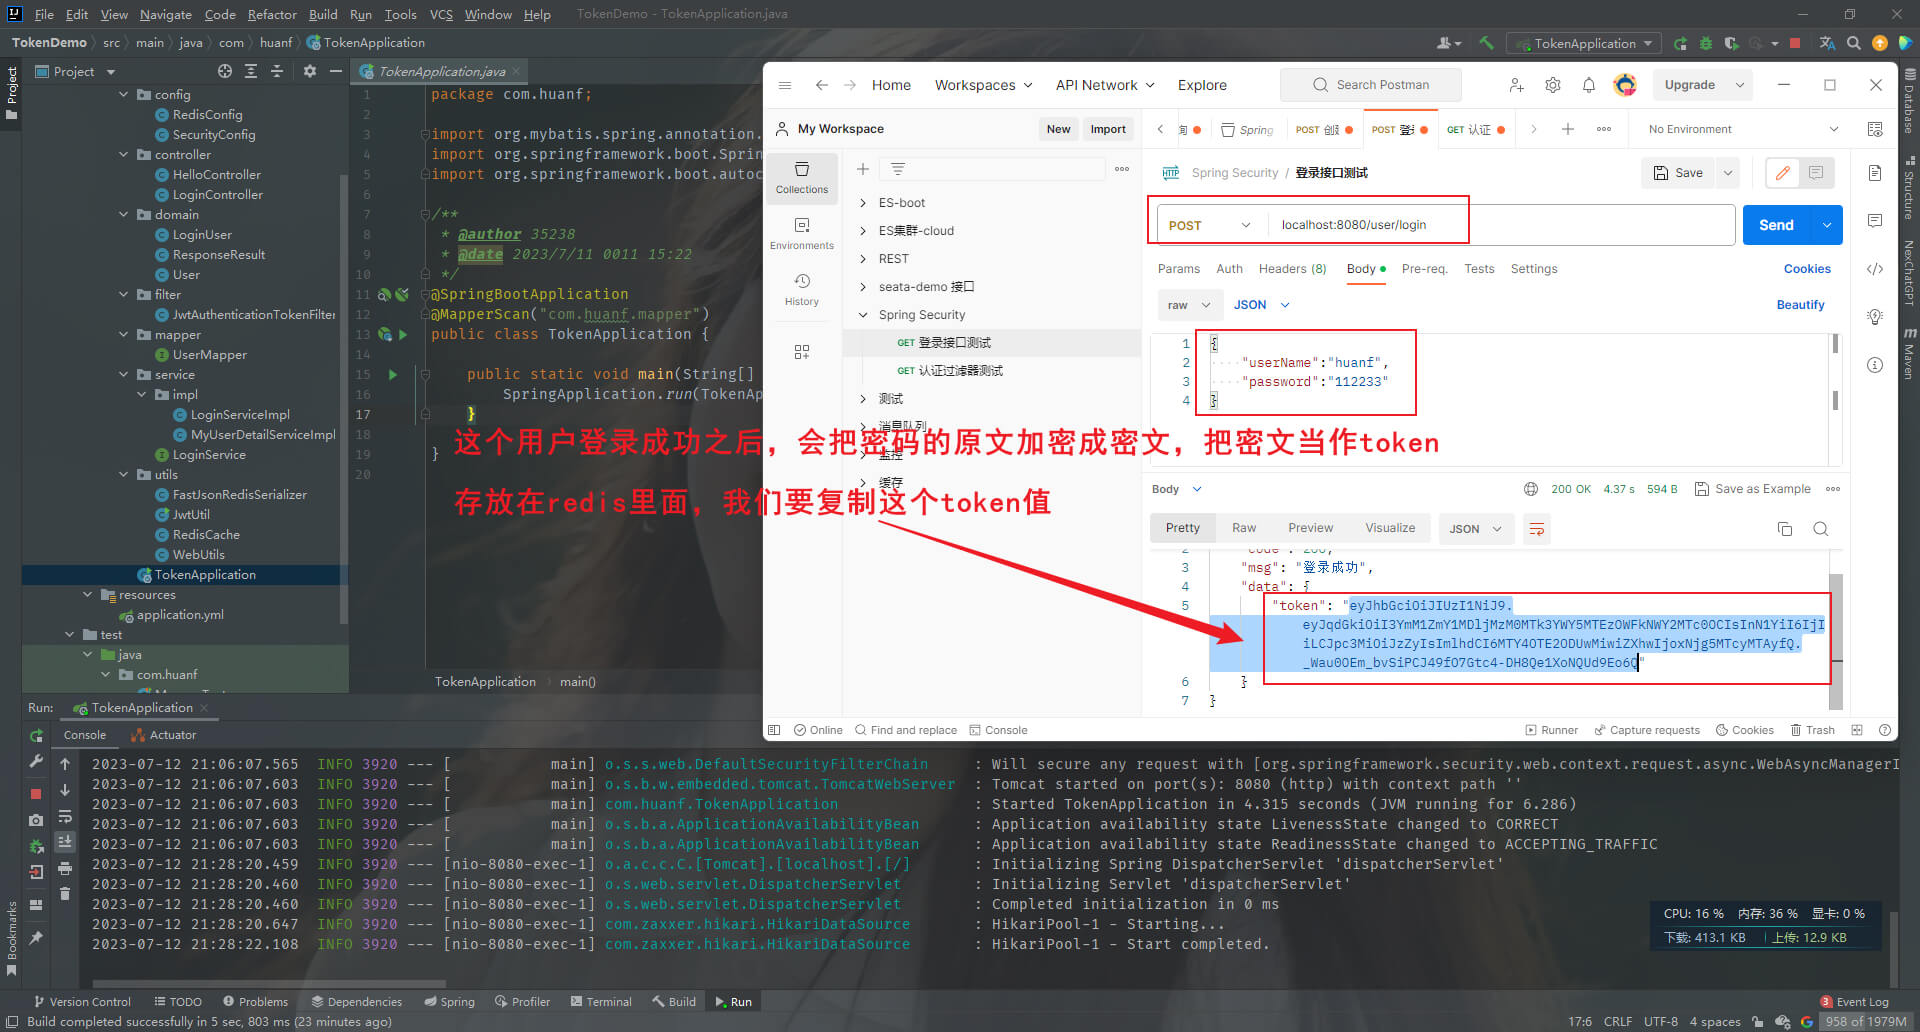
Task: Switch to the Auth request tab
Action: tap(1229, 269)
